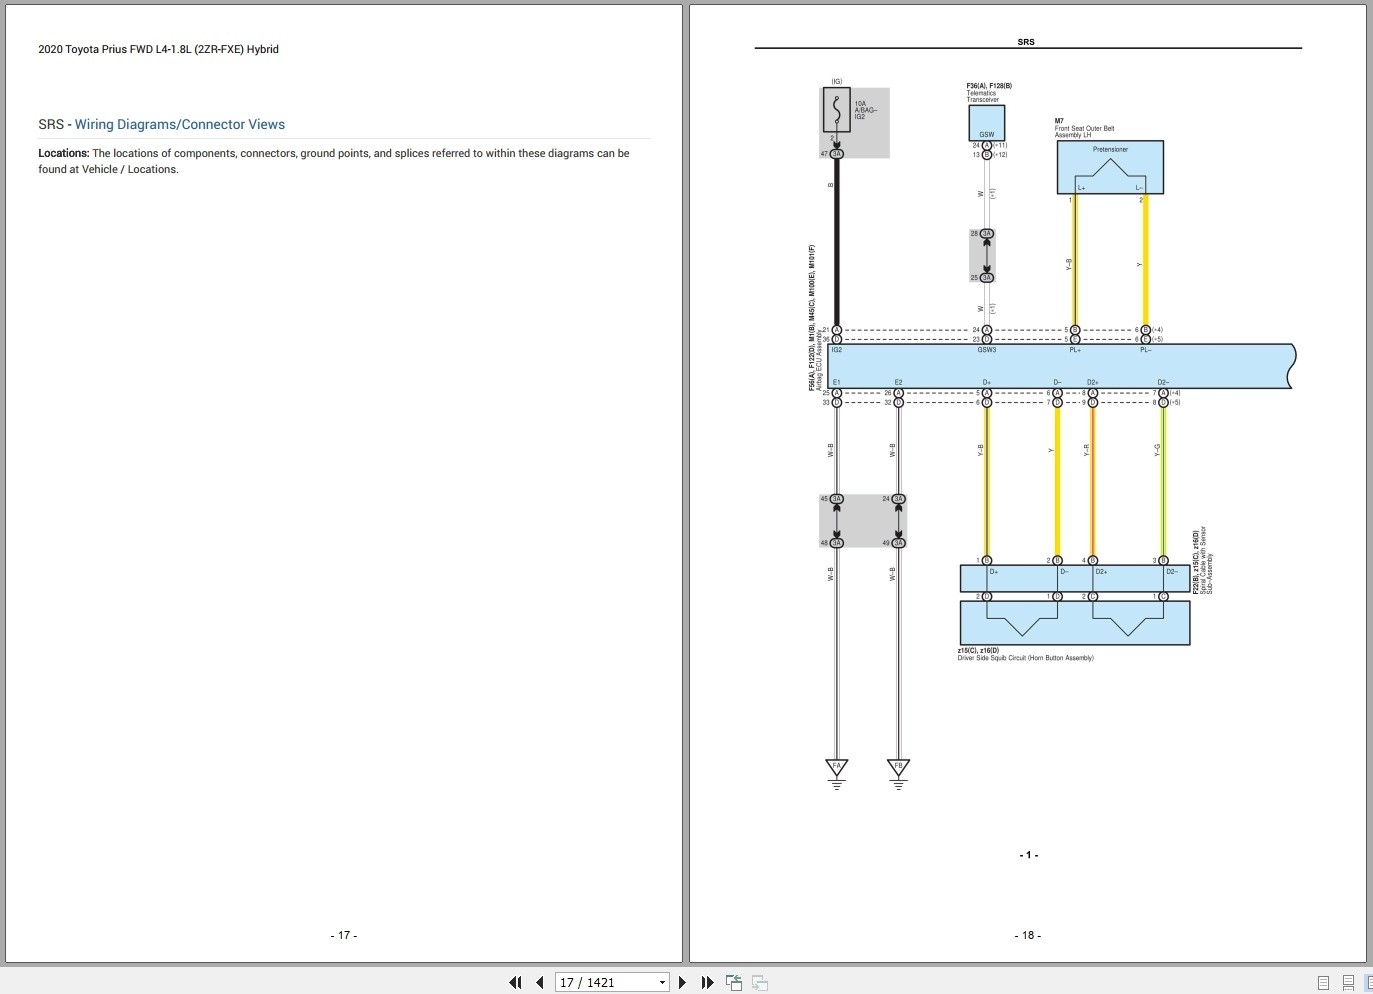Go to the first page
Image resolution: width=1373 pixels, height=994 pixels.
click(x=515, y=982)
